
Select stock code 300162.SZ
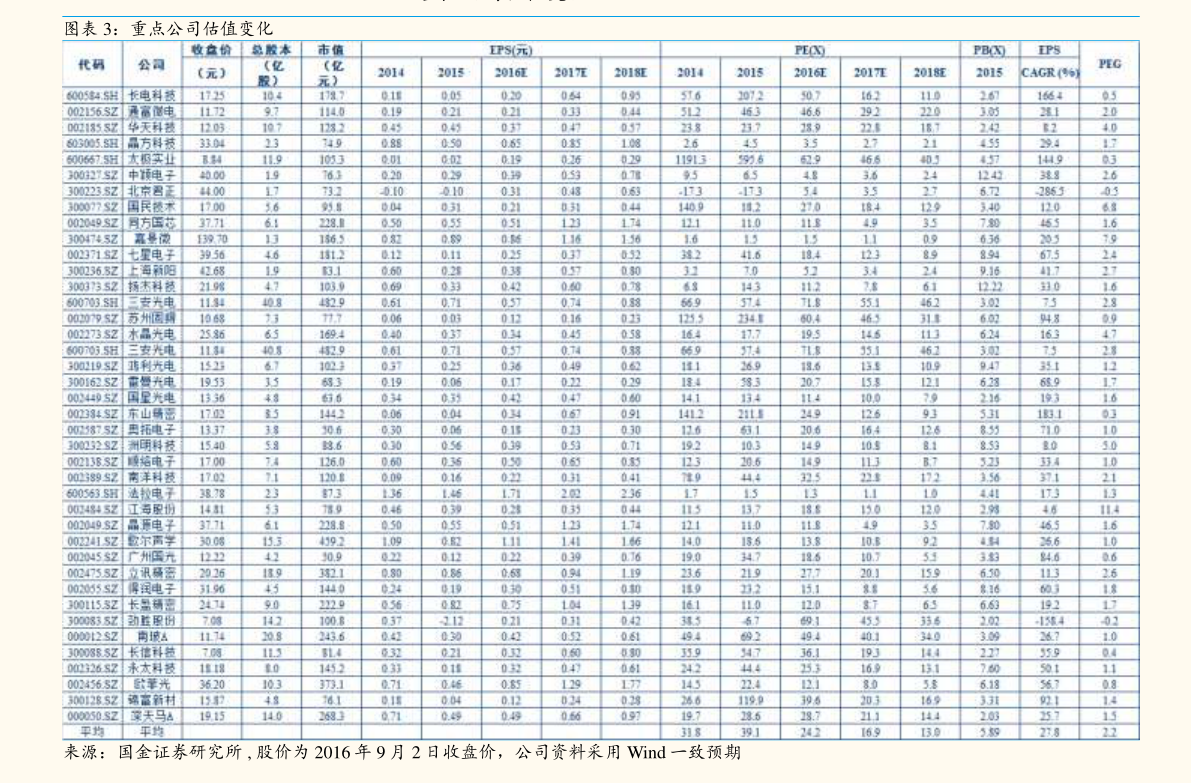point(92,382)
